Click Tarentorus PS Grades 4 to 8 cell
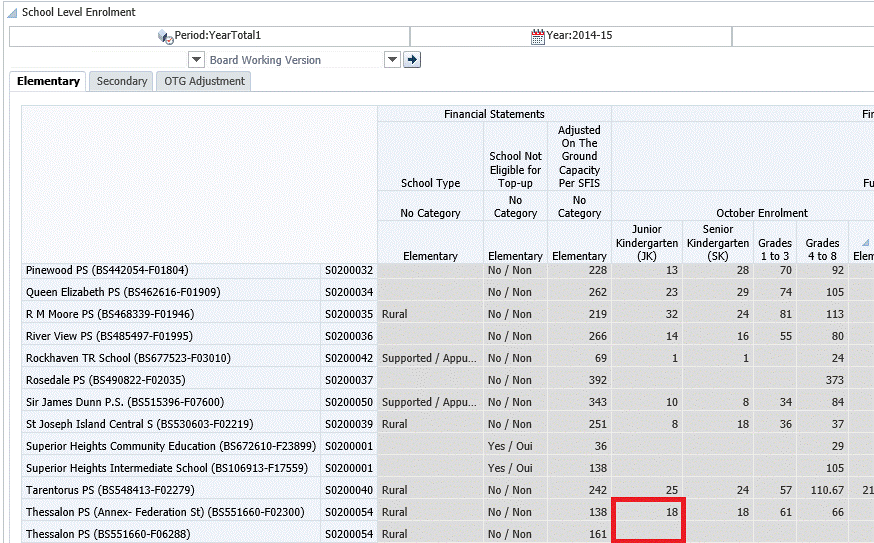874x543 pixels. coord(823,490)
